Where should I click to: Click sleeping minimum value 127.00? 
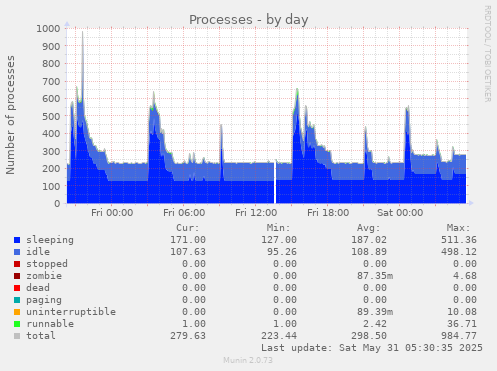[279, 240]
